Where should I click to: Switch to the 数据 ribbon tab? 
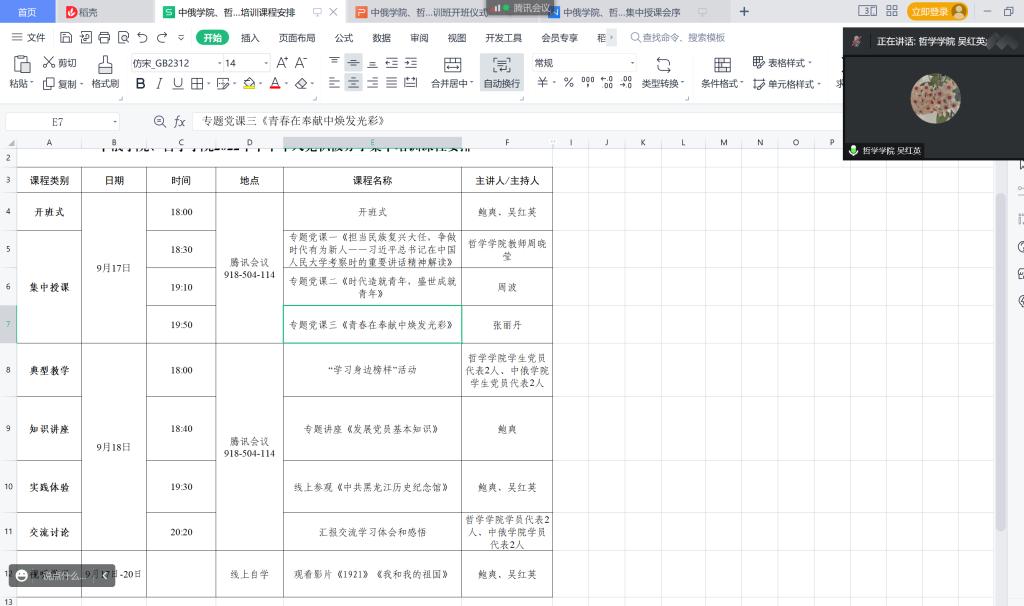[381, 38]
